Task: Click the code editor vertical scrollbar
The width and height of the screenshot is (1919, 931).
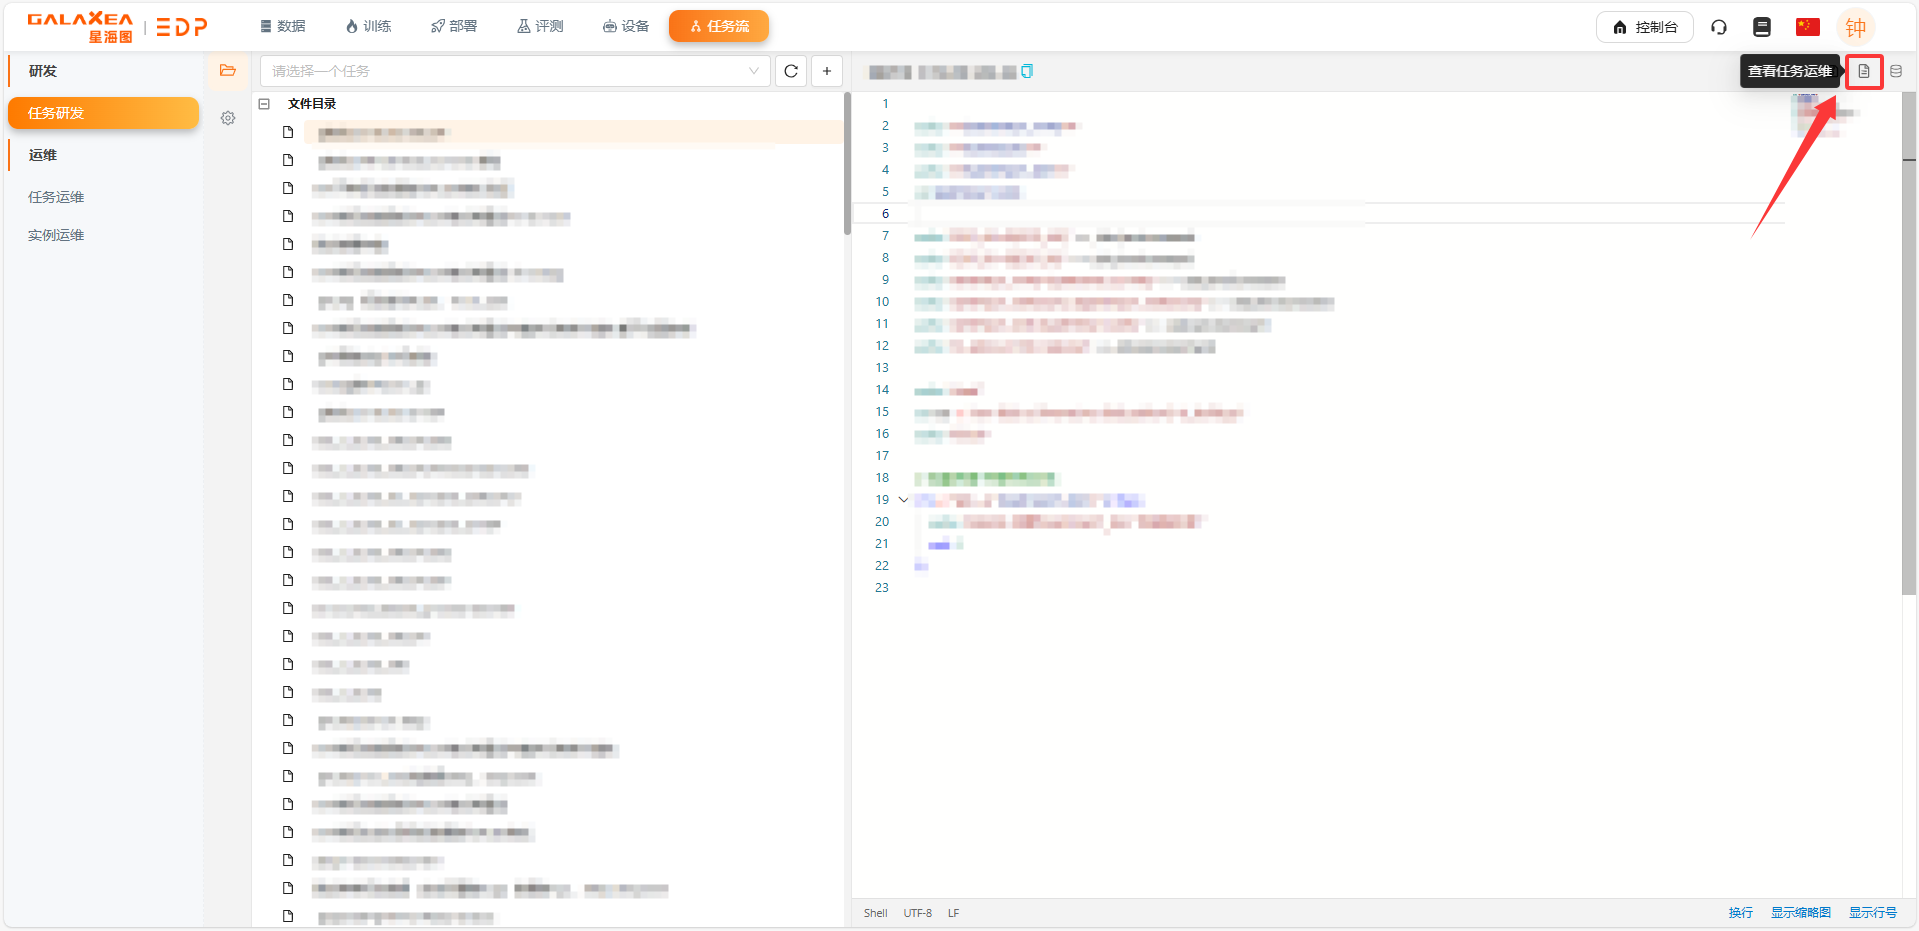Action: click(x=1909, y=350)
